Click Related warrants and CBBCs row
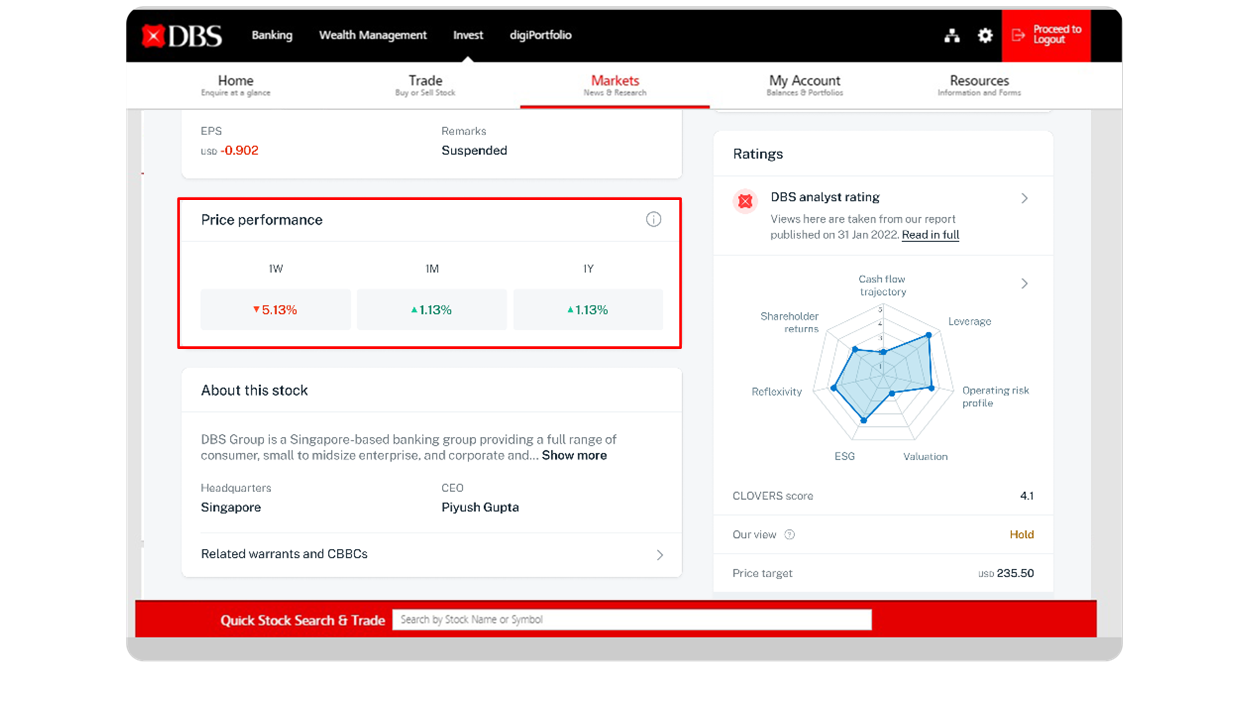1250x720 pixels. click(432, 555)
